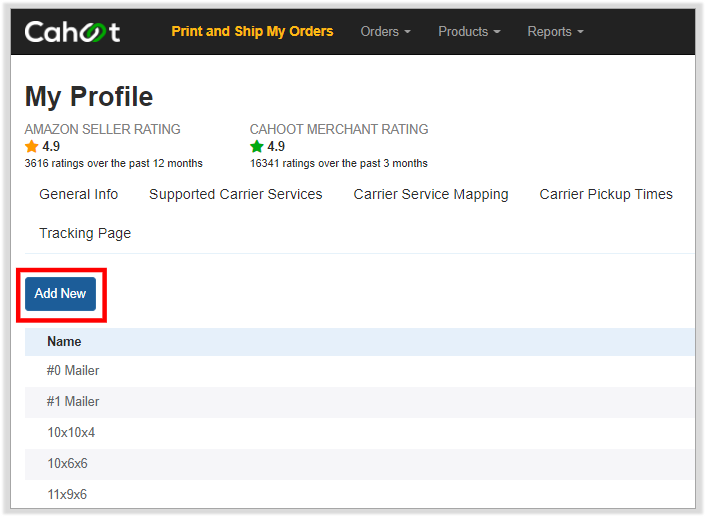This screenshot has width=706, height=517.
Task: Expand the Orders dropdown menu
Action: [385, 32]
